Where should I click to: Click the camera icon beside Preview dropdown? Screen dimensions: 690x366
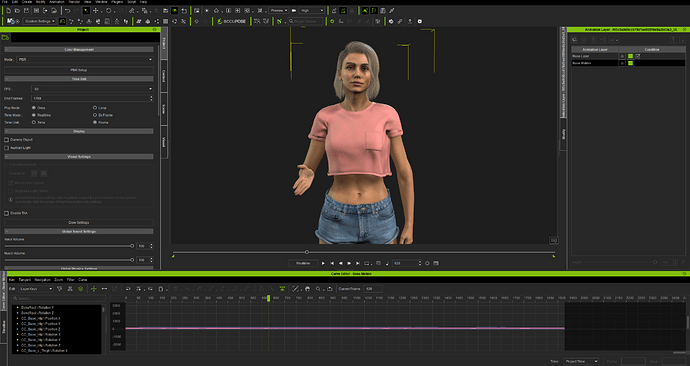(x=294, y=11)
